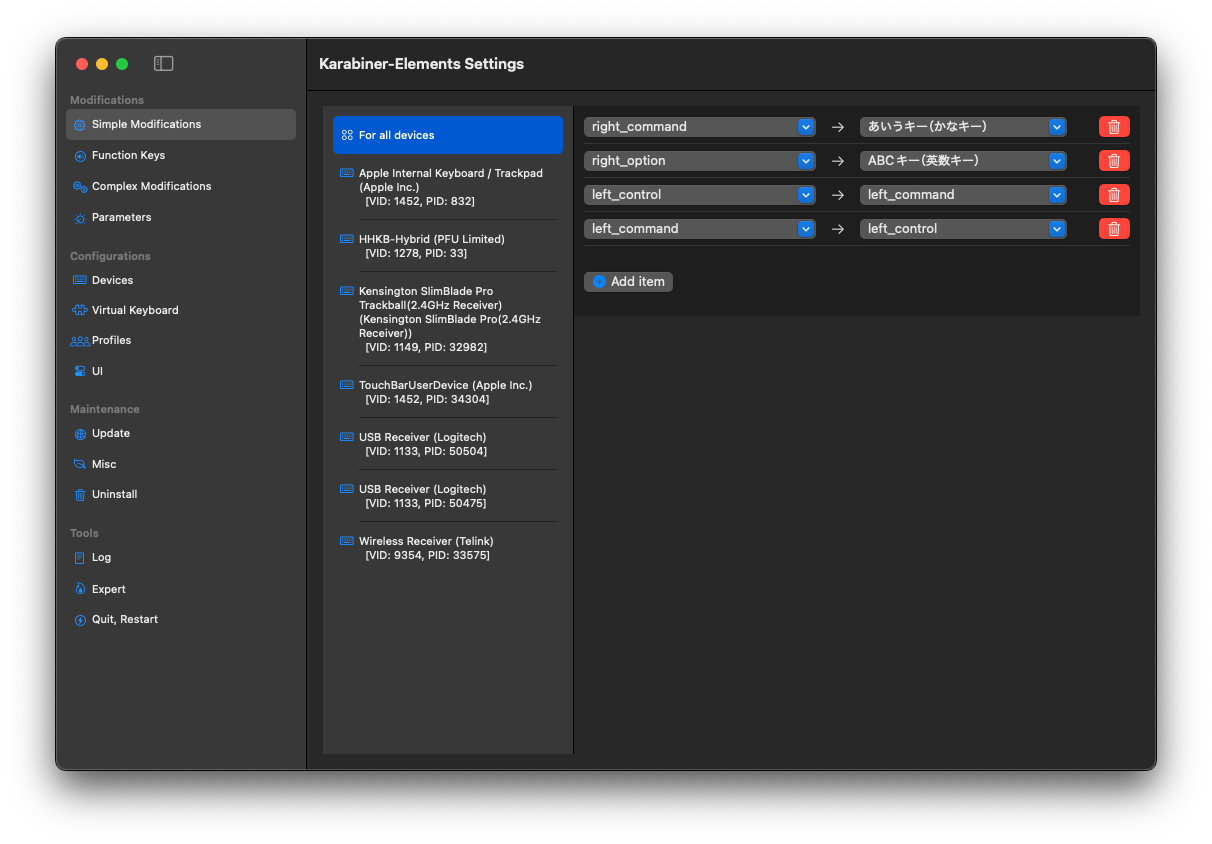The height and width of the screenshot is (844, 1212).
Task: Click the Profiles people icon
Action: point(80,341)
